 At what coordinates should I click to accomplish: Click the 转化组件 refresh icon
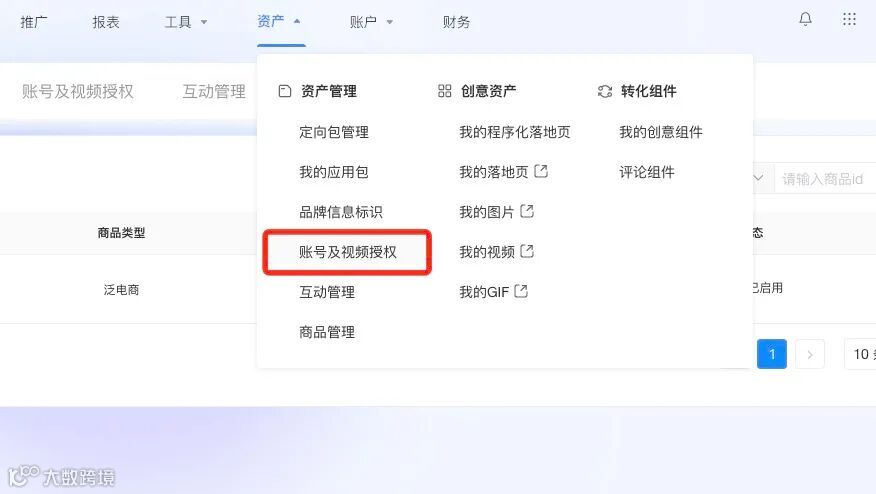coord(605,91)
